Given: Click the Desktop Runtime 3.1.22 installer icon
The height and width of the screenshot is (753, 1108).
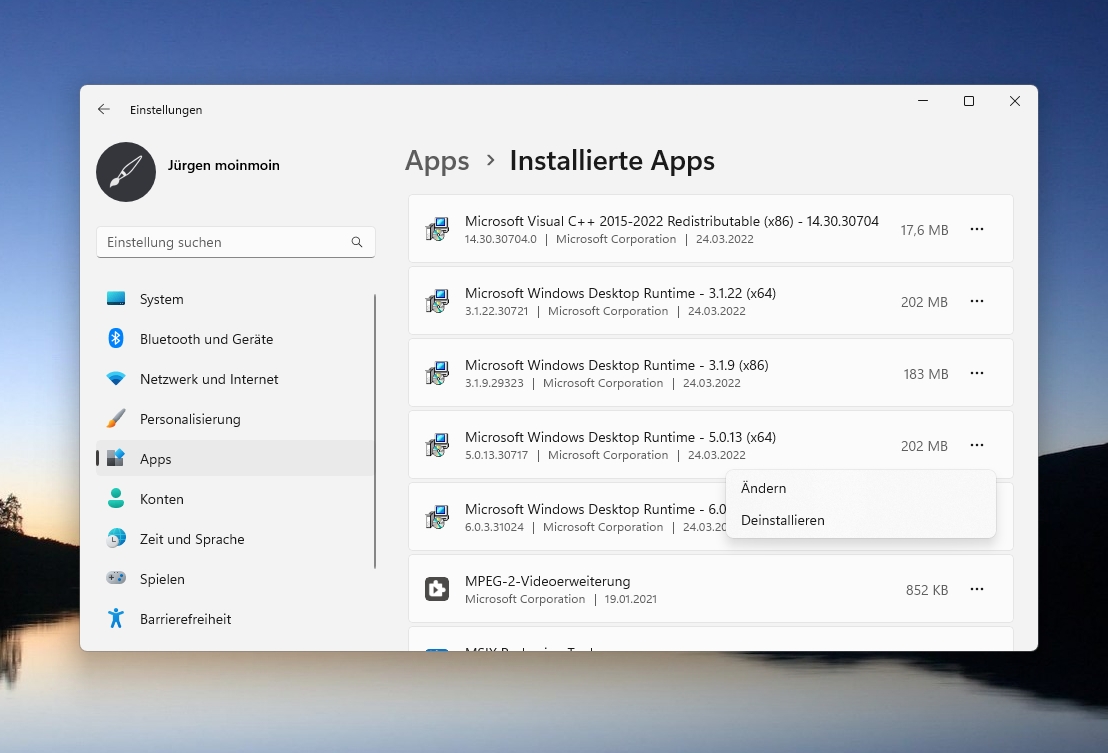Looking at the screenshot, I should [437, 302].
